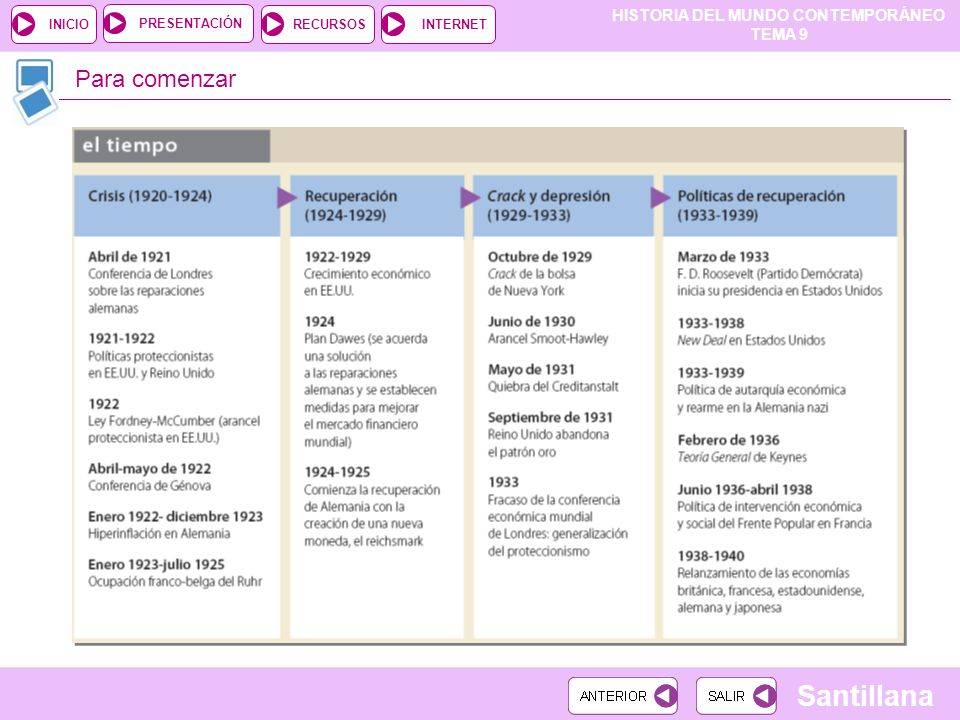
Task: Click the '1938-1940' date entry
Action: 711,556
